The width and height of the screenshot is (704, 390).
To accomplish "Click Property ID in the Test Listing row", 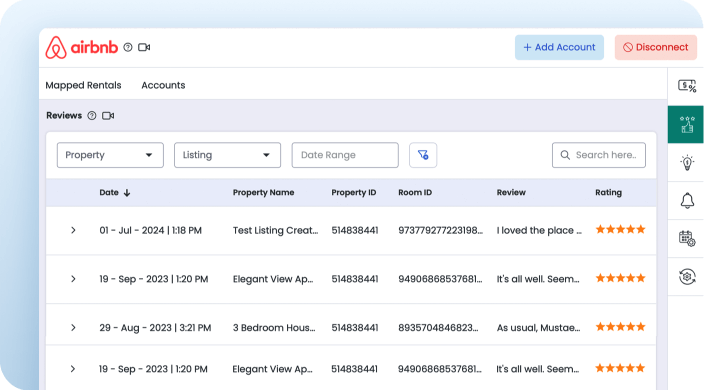I will pyautogui.click(x=355, y=230).
